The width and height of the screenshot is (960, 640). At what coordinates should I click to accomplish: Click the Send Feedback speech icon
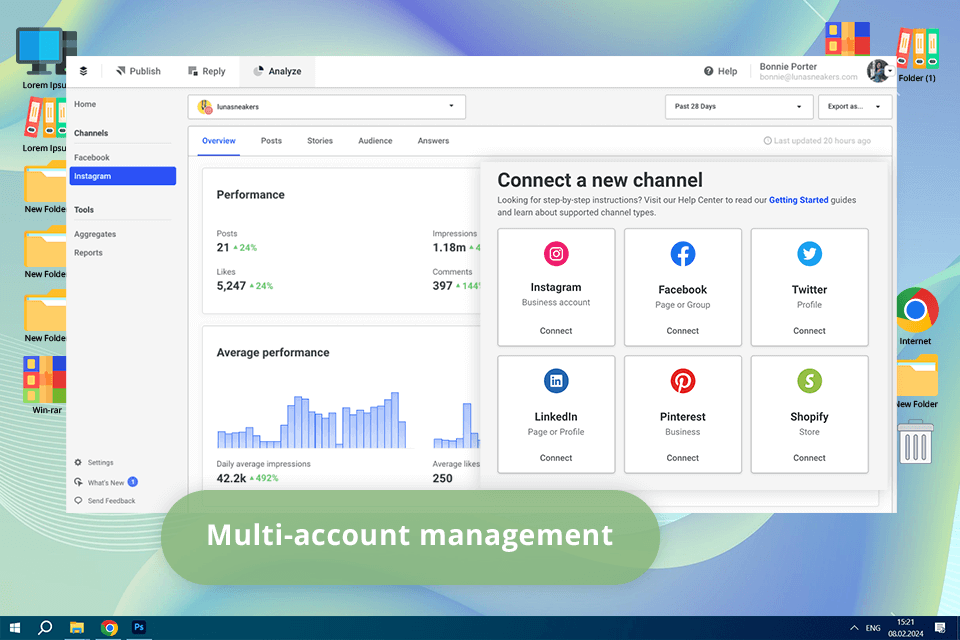click(x=78, y=500)
